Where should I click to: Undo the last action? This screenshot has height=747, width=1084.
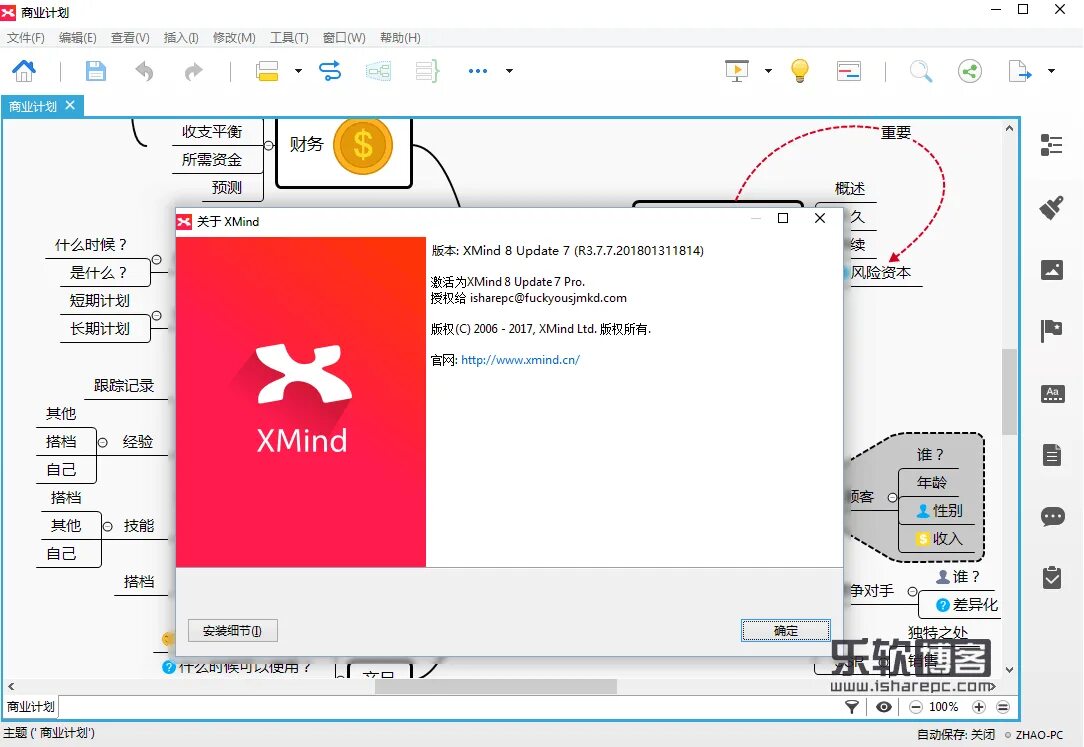[144, 70]
